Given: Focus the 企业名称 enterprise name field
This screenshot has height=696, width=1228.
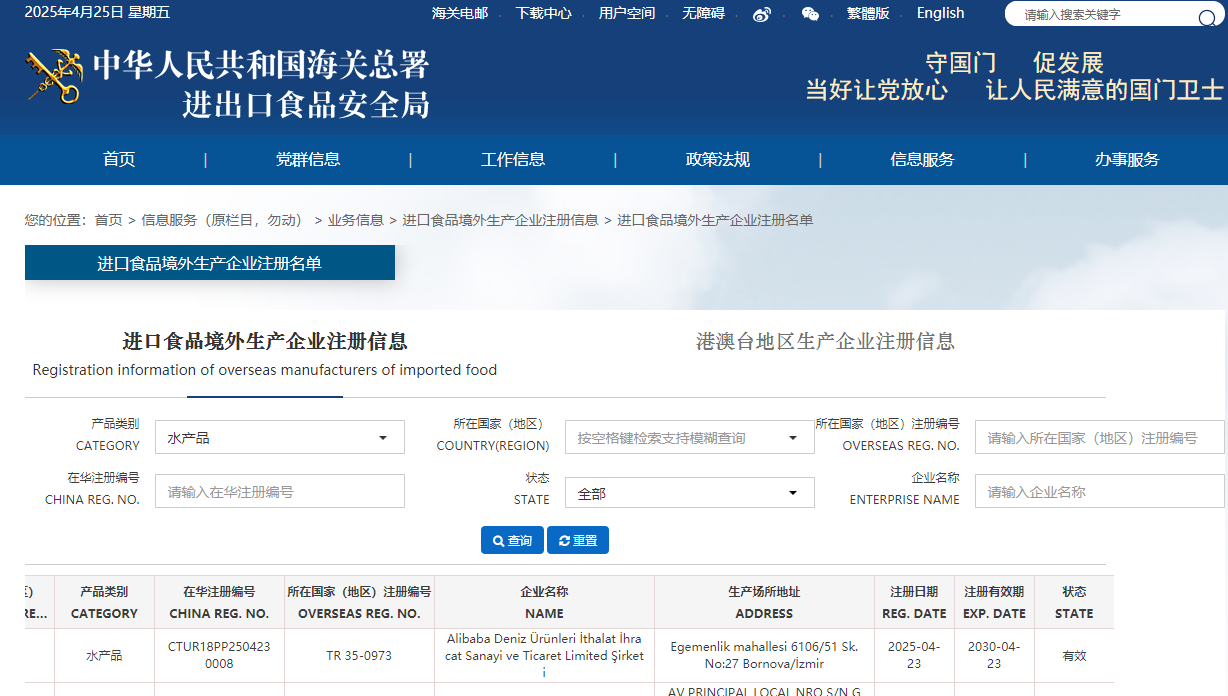Looking at the screenshot, I should tap(1099, 492).
